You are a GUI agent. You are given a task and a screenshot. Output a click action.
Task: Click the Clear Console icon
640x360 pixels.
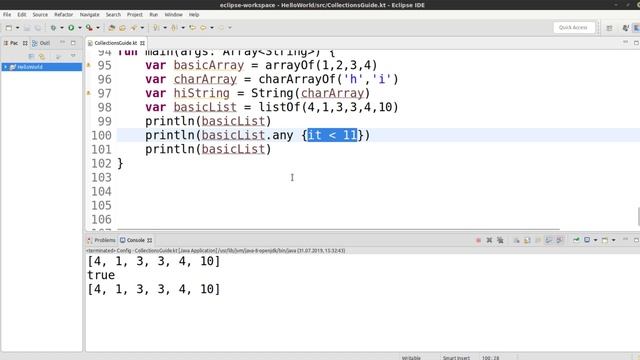coord(516,240)
